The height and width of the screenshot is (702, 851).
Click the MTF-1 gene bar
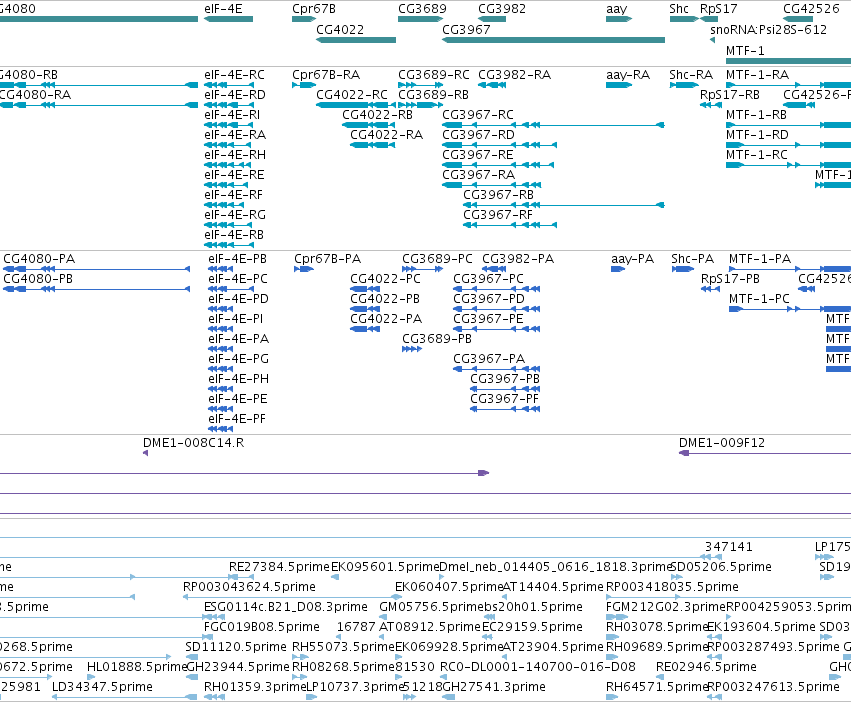click(x=789, y=61)
